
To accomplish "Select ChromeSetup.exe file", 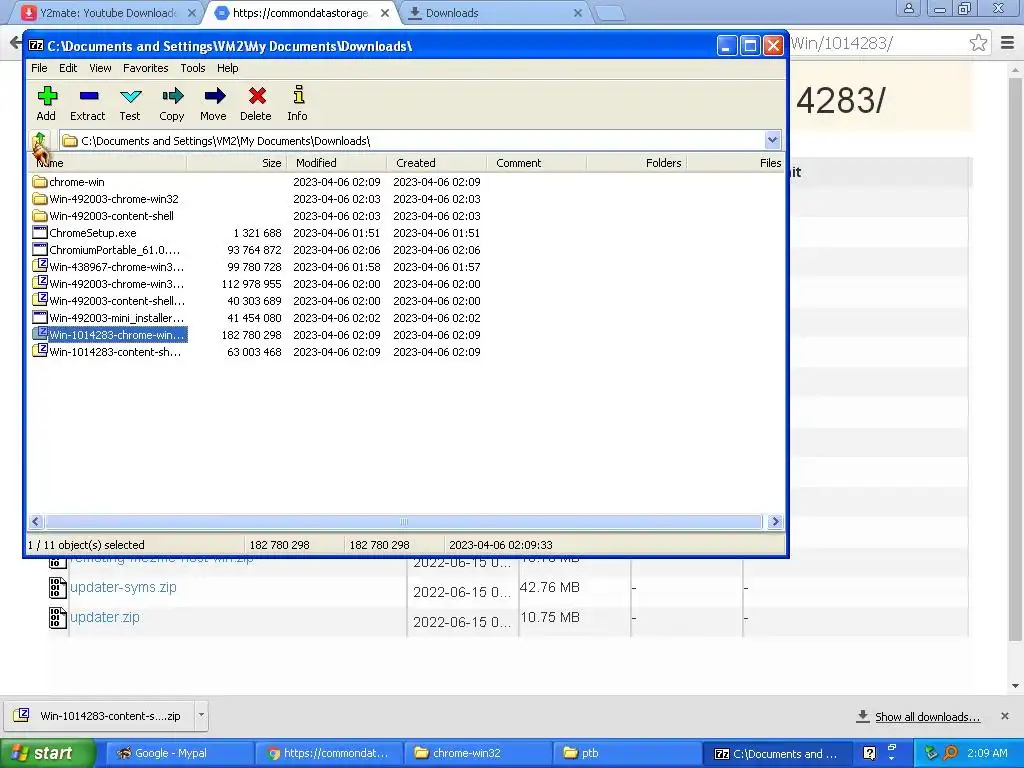I will point(84,232).
